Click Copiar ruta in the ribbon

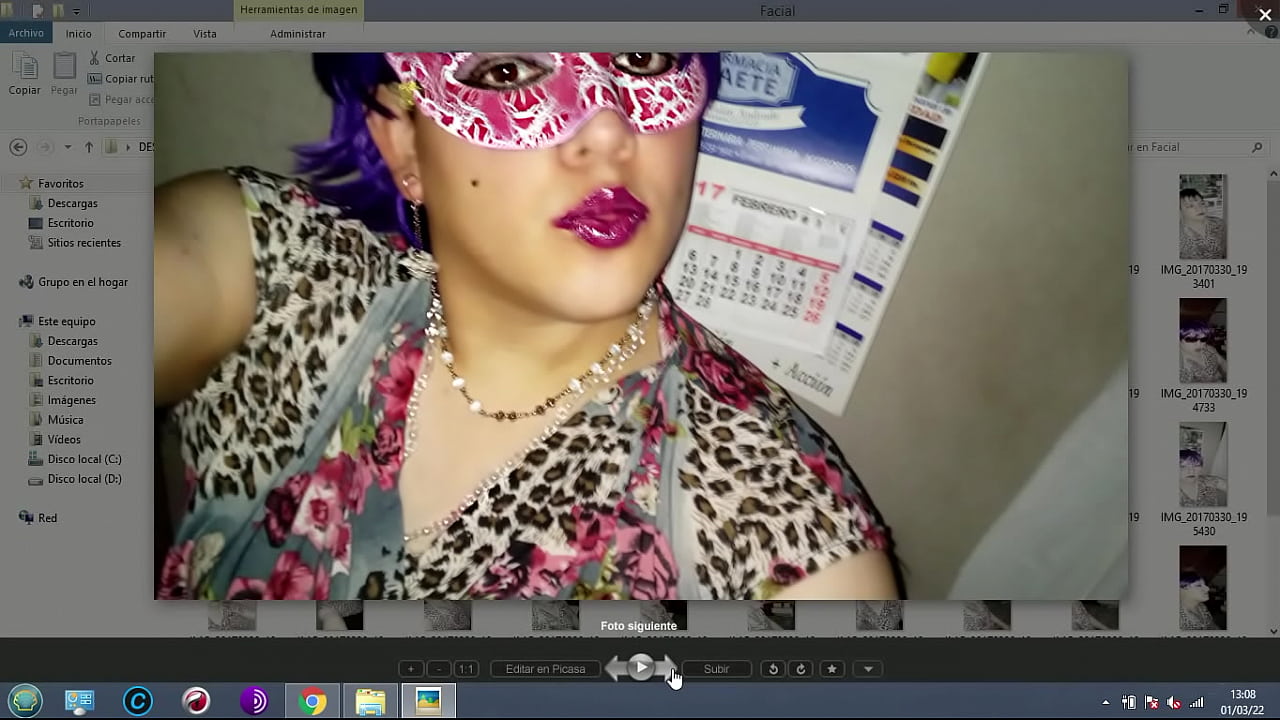coord(120,79)
